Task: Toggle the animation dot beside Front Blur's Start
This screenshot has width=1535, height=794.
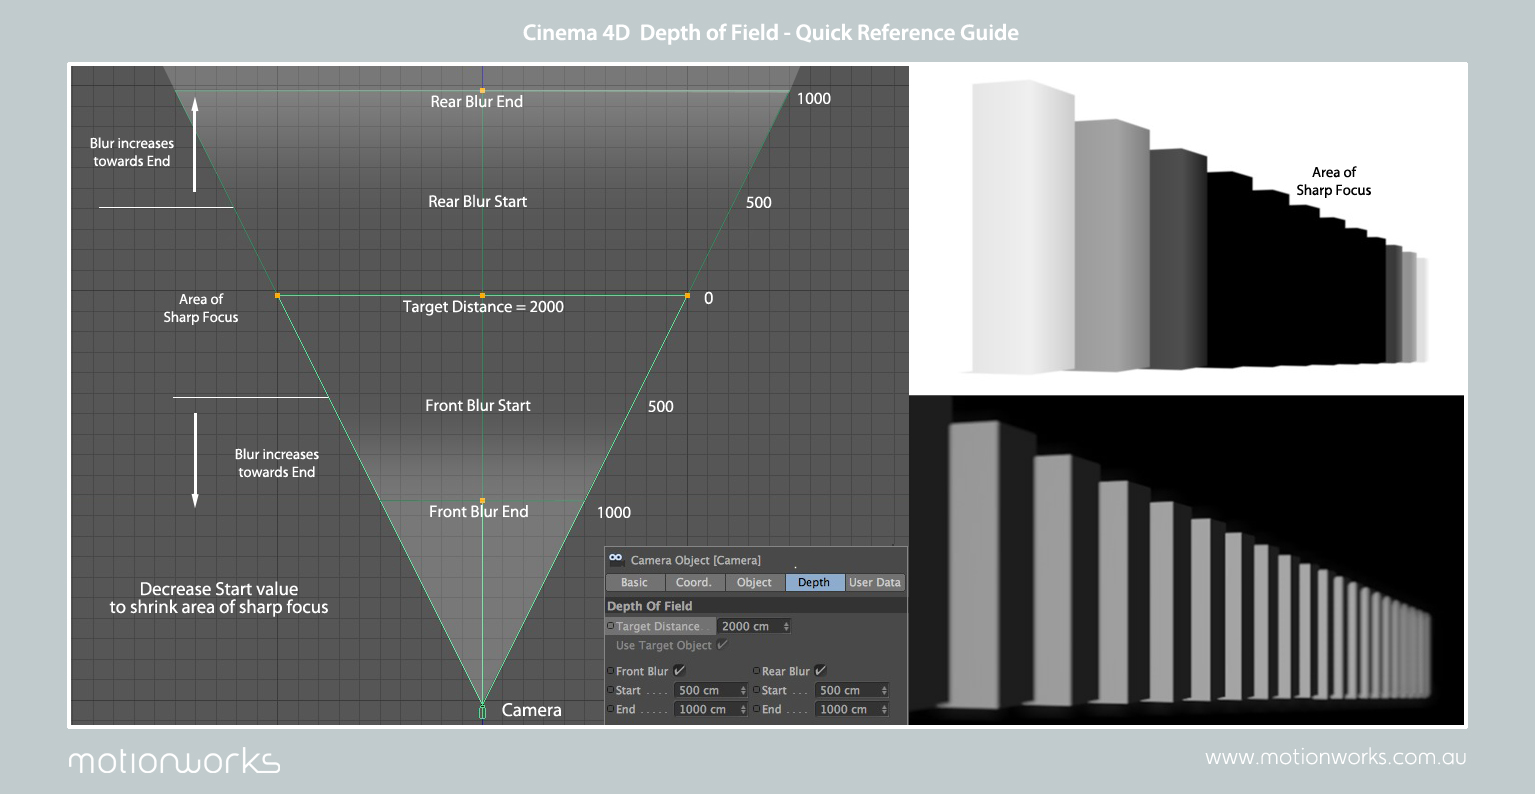Action: [611, 690]
